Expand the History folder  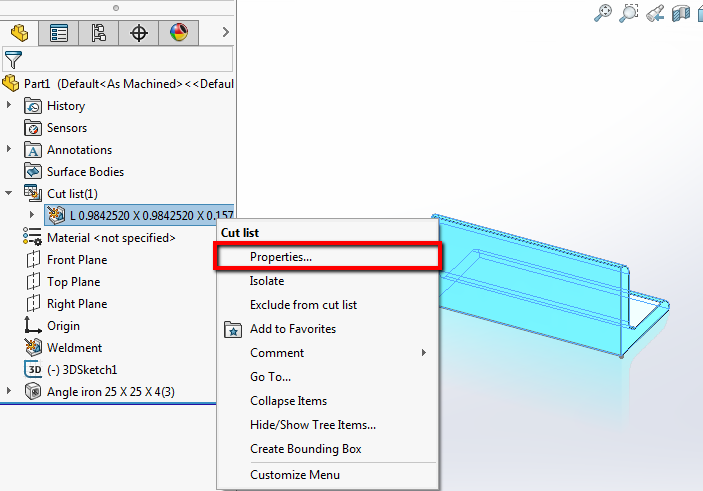click(9, 105)
